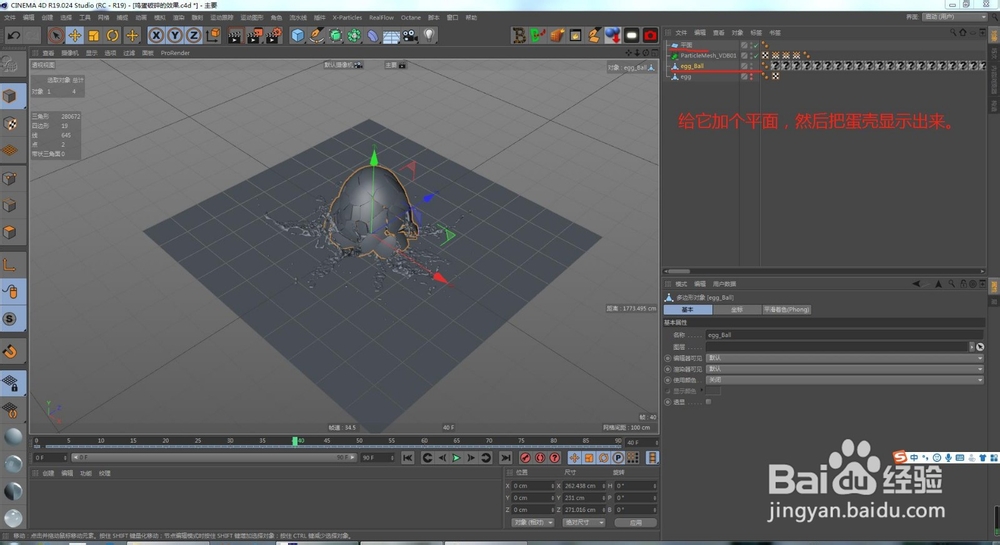Open the editor visibility dropdown
Screen dimensions: 1000x545
point(845,358)
